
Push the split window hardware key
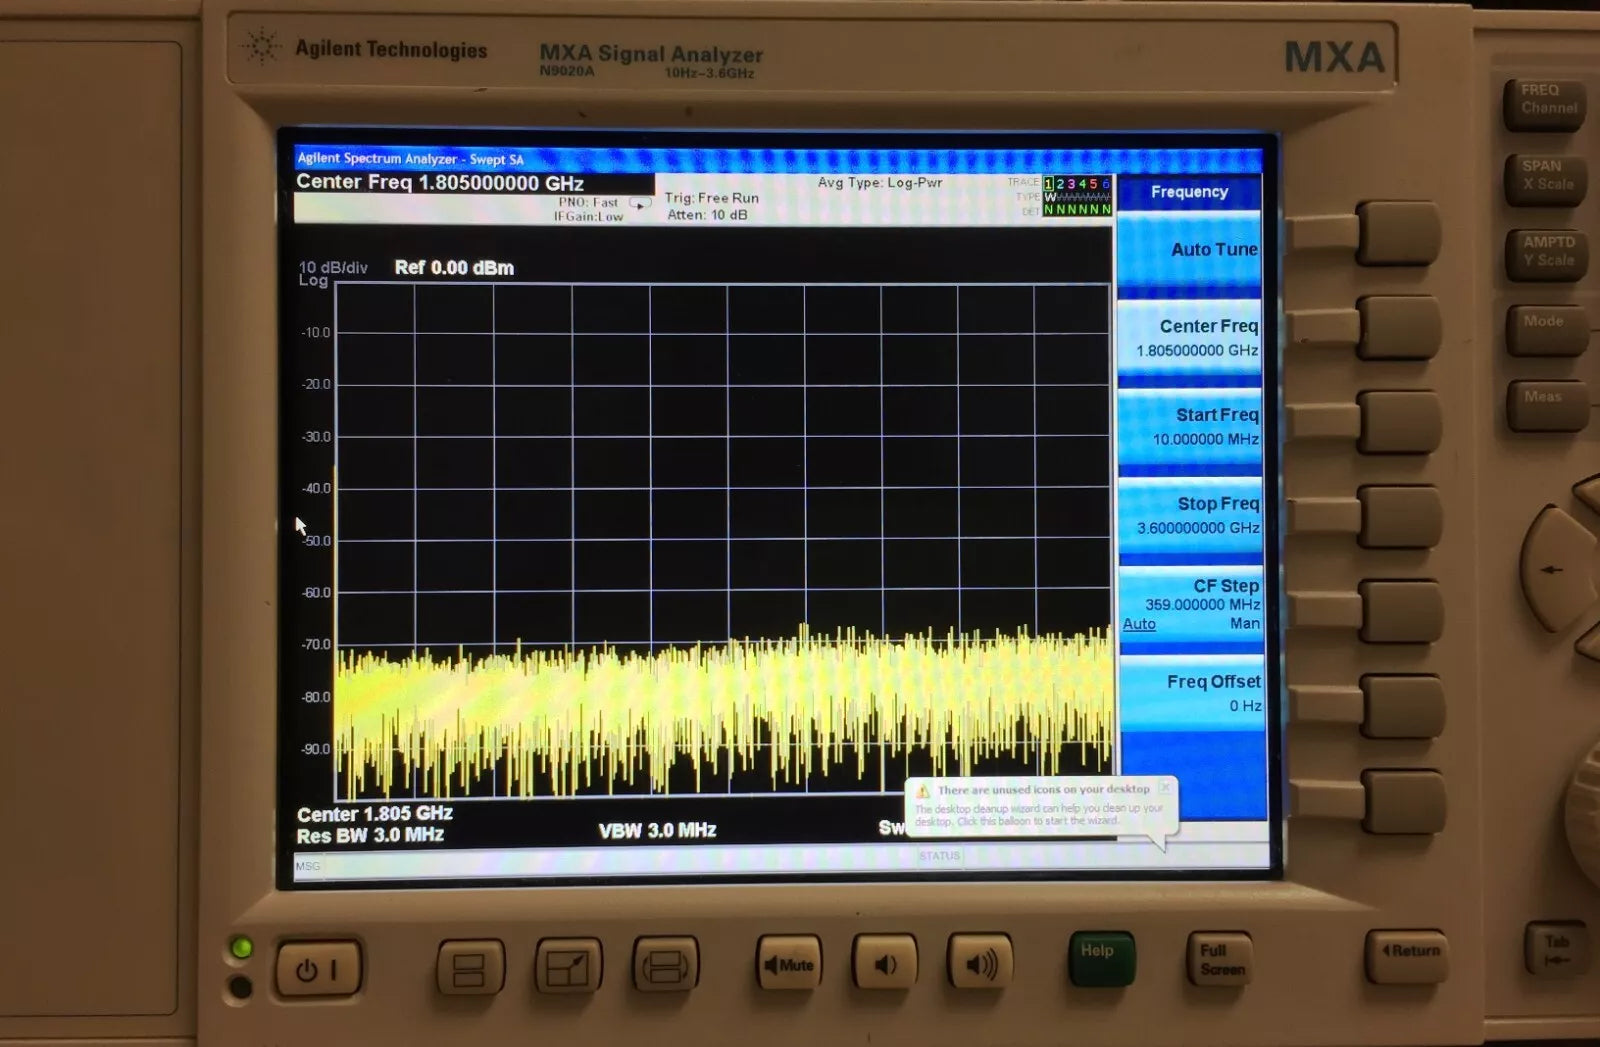click(469, 968)
